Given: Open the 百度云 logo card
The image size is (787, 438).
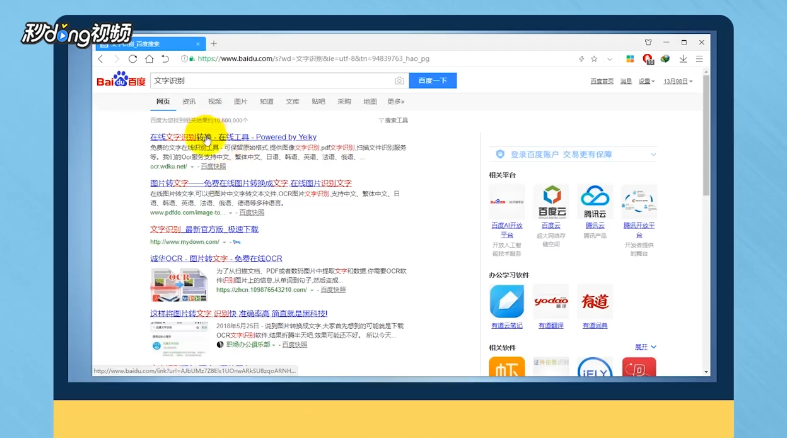Looking at the screenshot, I should [552, 201].
